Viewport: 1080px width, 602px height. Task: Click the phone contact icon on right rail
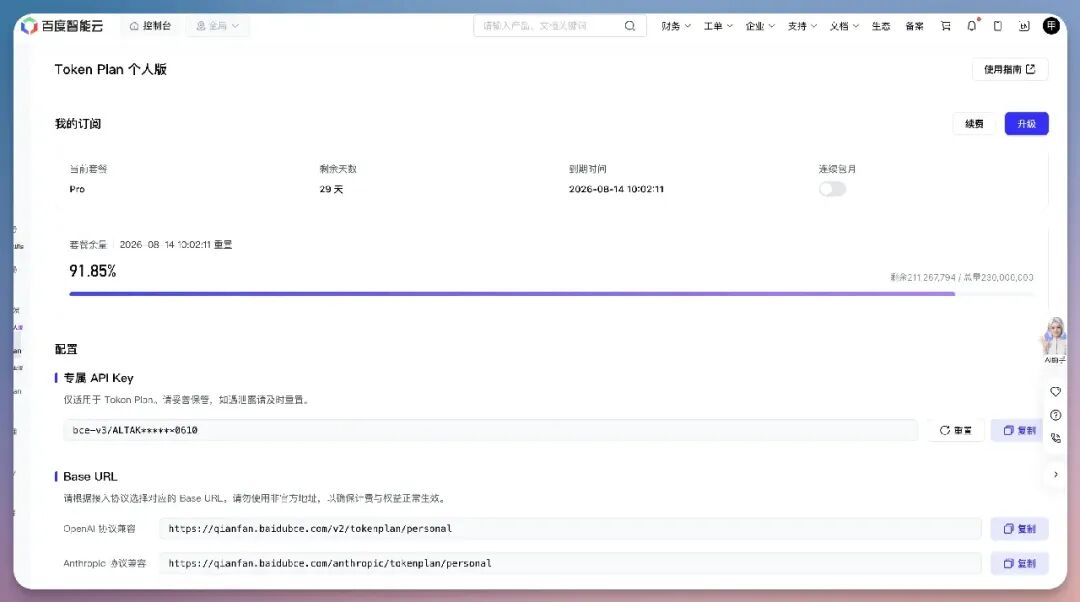1055,438
